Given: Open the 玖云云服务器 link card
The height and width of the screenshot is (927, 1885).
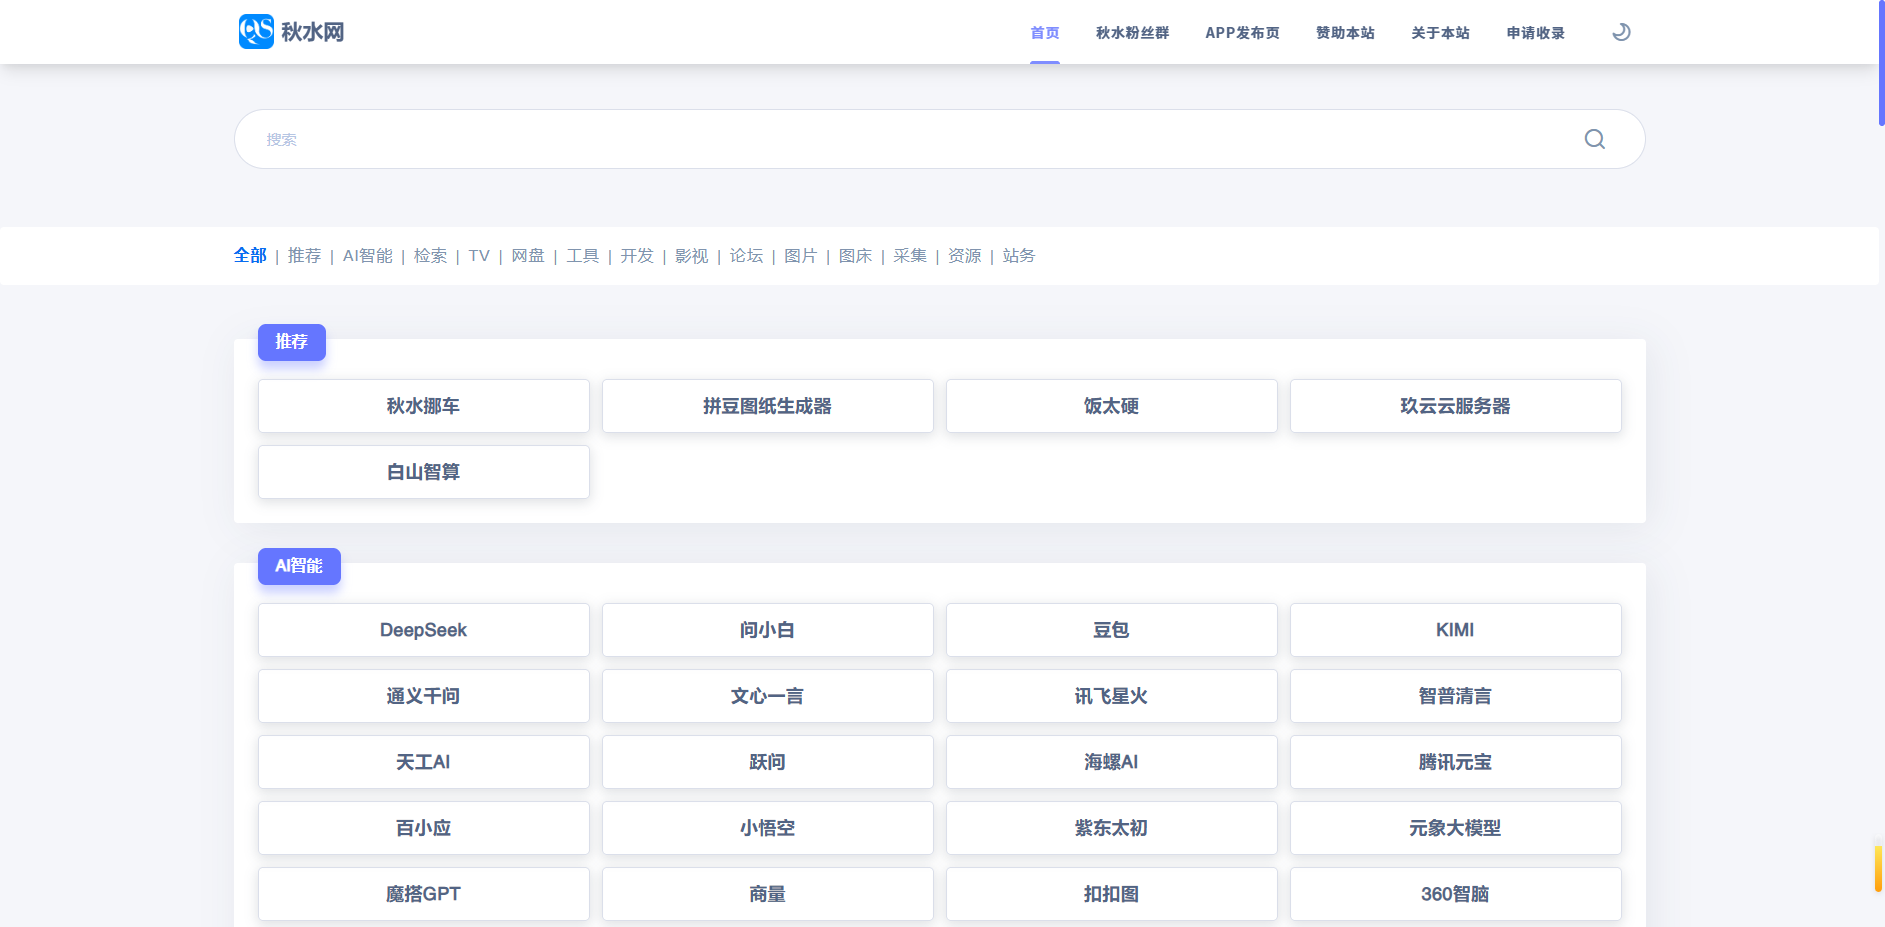Looking at the screenshot, I should point(1456,406).
